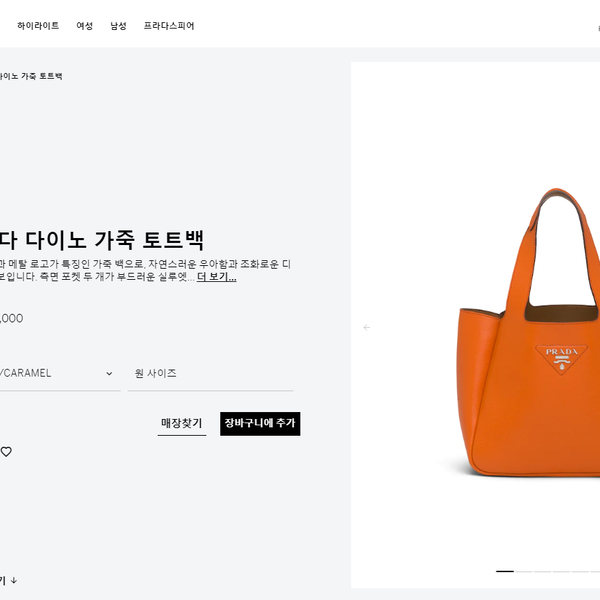Go to the fifth gallery slide indicator
This screenshot has height=600, width=600.
pos(580,571)
